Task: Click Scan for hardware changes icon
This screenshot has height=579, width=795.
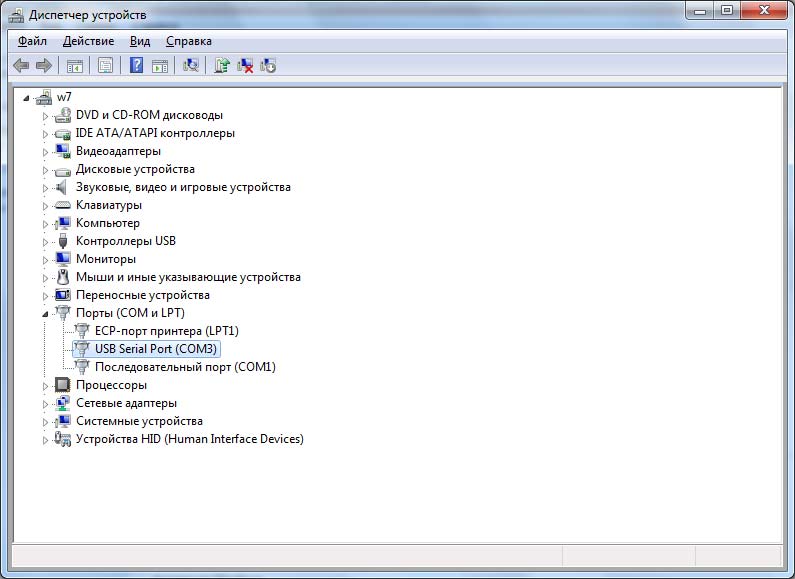Action: click(191, 65)
